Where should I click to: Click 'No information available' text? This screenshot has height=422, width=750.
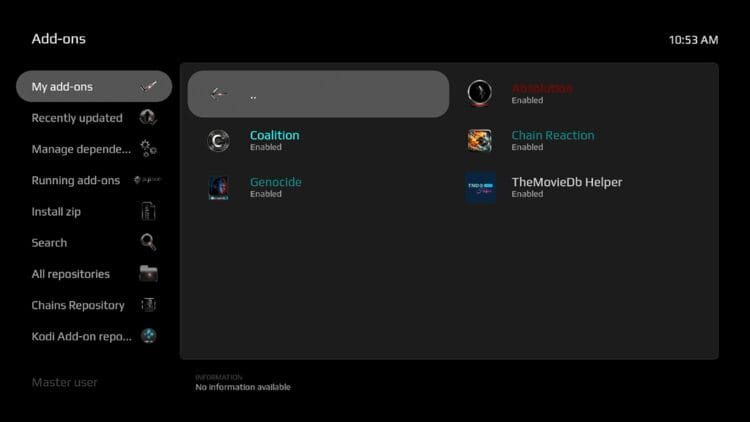point(243,387)
